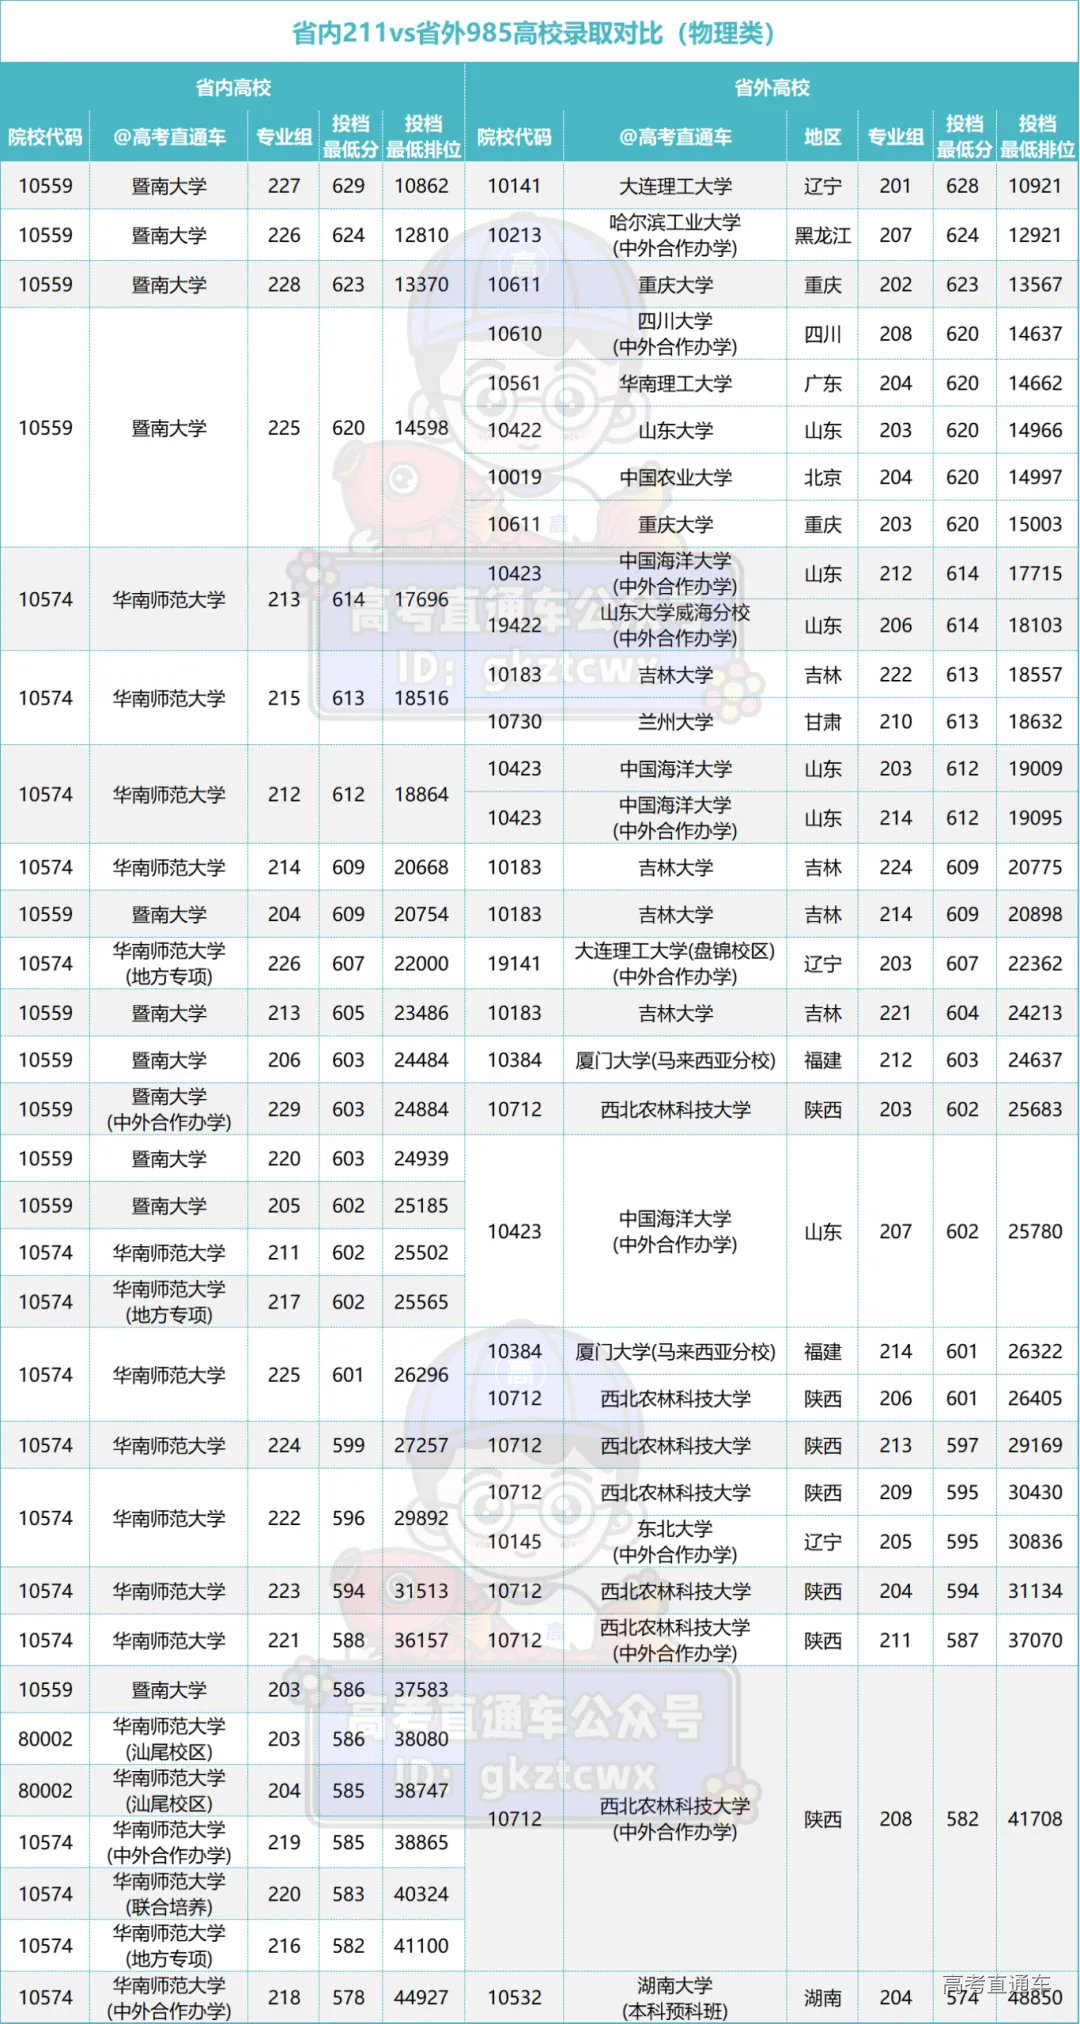Select the 兰州大学 cell
Image resolution: width=1080 pixels, height=2024 pixels.
[x=675, y=721]
